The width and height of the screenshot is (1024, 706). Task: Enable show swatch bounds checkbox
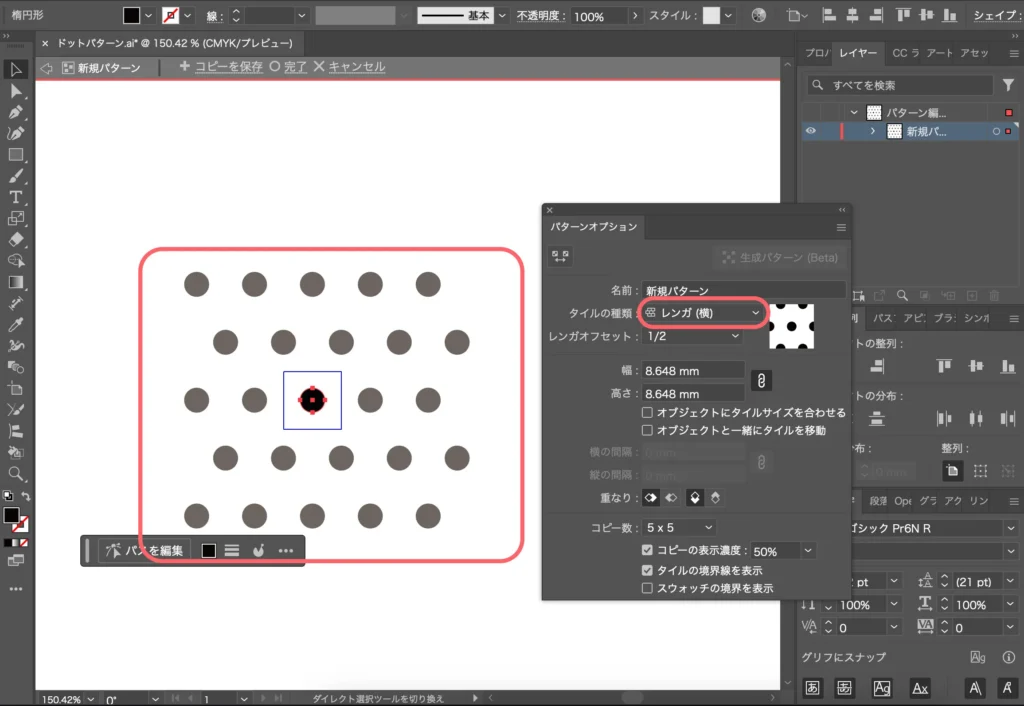coord(648,588)
